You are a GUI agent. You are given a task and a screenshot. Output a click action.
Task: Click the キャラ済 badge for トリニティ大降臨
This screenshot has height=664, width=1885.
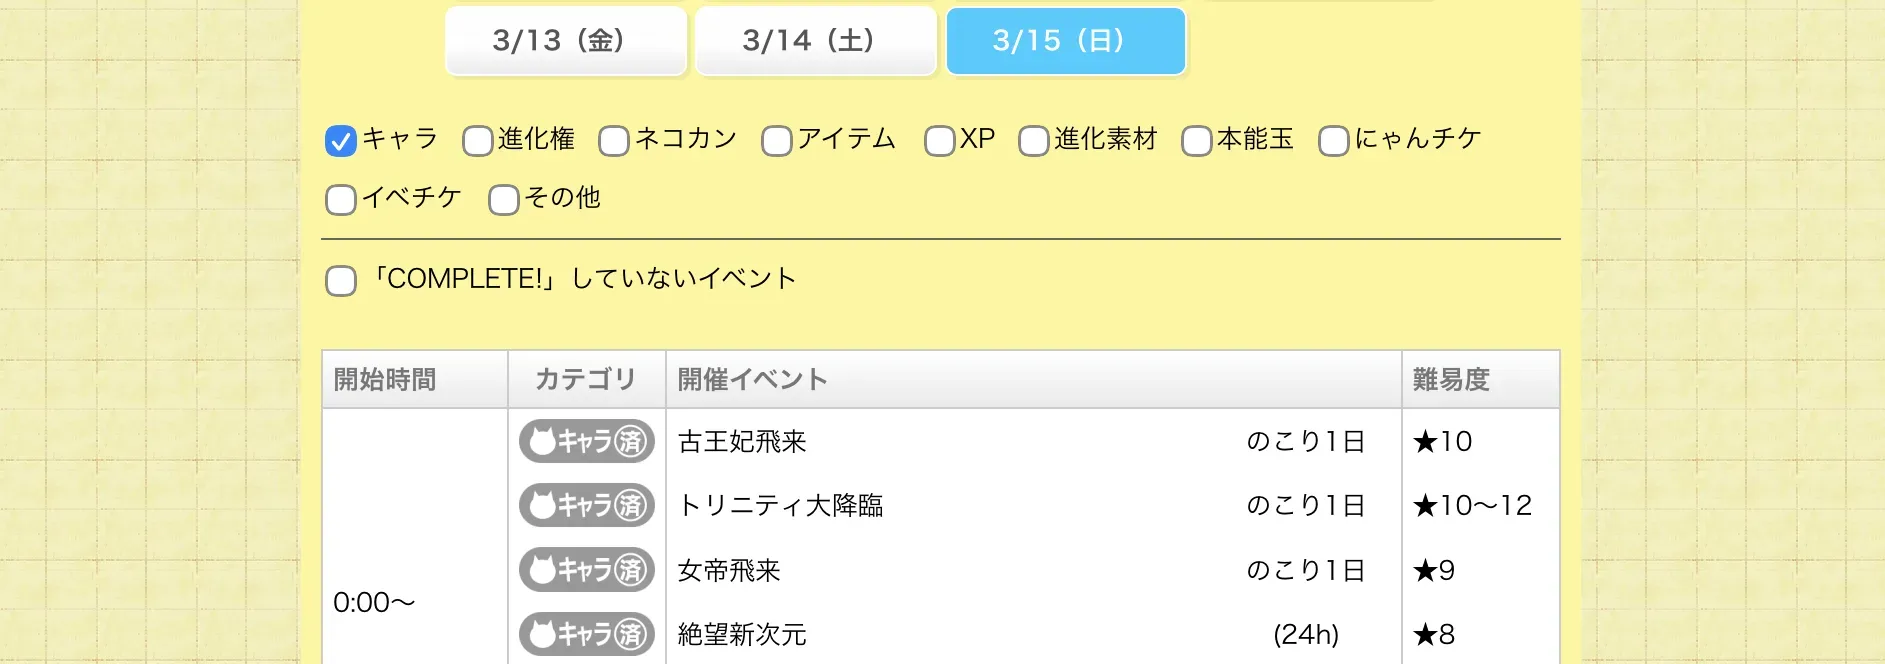tap(586, 506)
